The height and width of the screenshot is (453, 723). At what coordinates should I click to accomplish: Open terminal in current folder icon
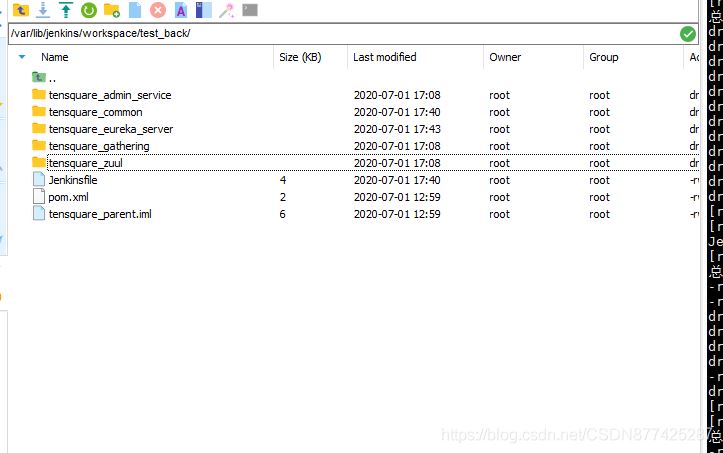coord(250,10)
